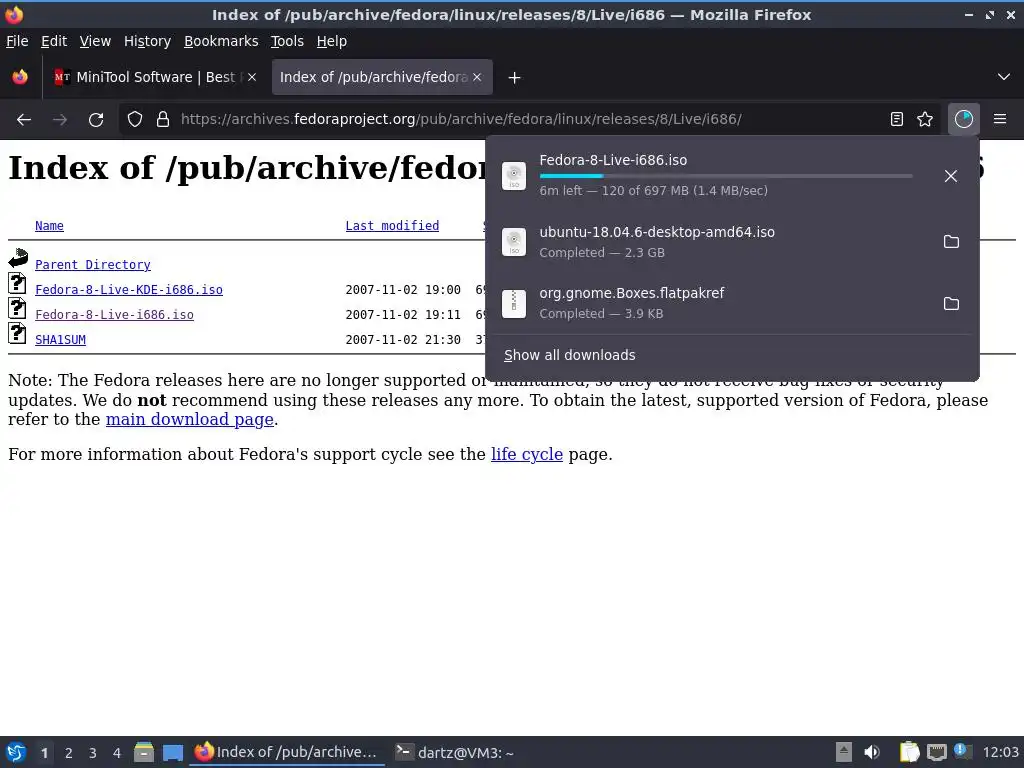Image resolution: width=1024 pixels, height=768 pixels.
Task: Click unknown file icon beside Fedora-8-Live-KDE-i686.iso
Action: (x=17, y=283)
